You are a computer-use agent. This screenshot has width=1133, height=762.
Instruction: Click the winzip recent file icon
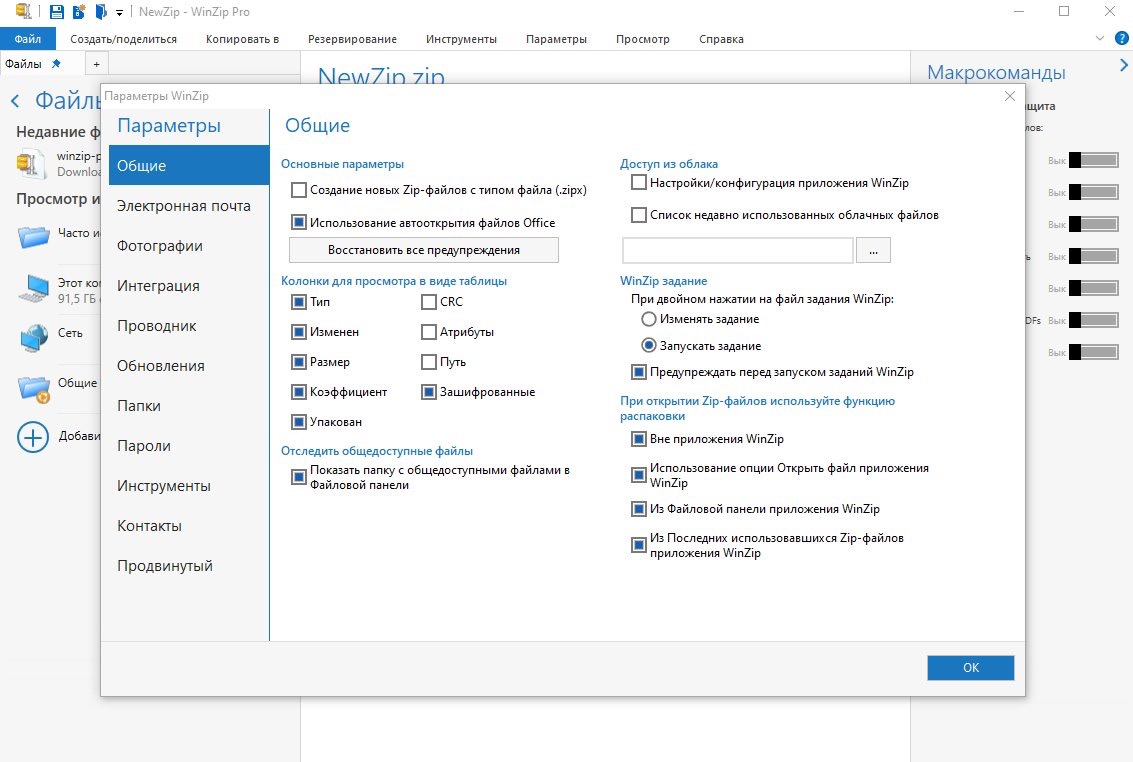31,163
